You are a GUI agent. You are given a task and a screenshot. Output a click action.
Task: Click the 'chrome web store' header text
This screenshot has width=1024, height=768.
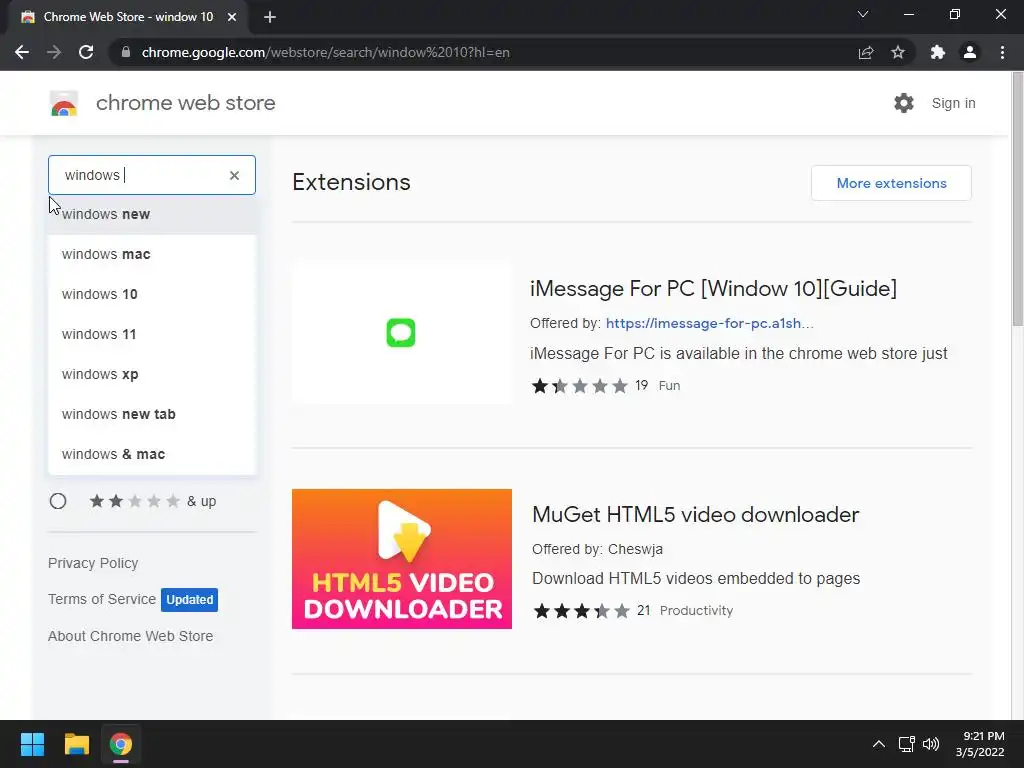click(185, 103)
